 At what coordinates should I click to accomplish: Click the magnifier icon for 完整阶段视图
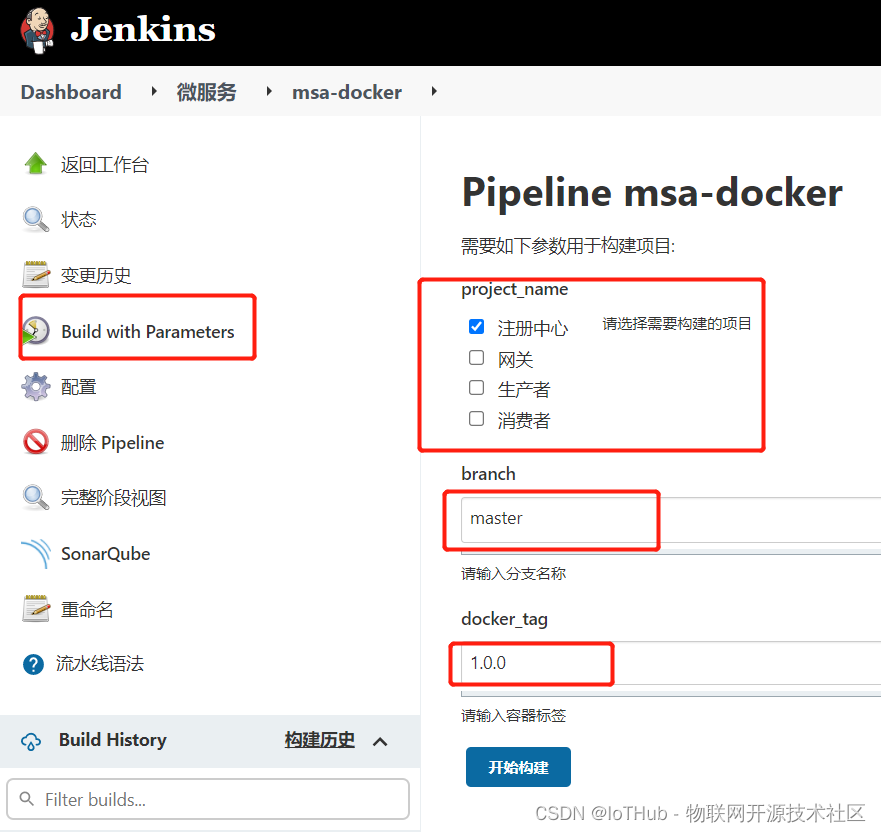[36, 497]
